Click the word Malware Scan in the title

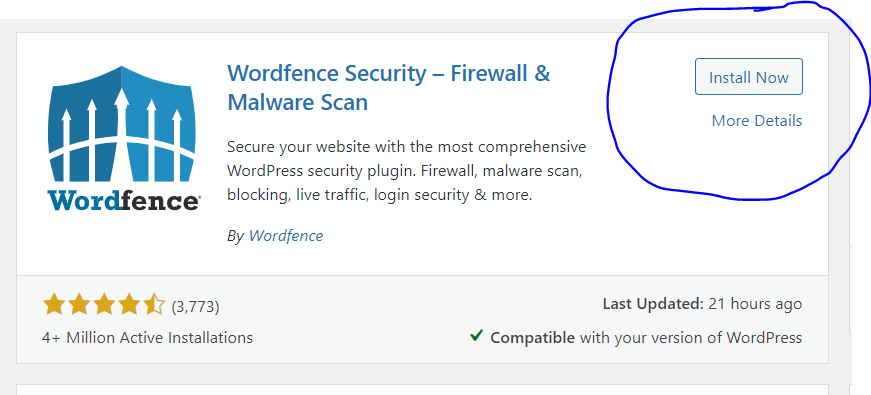click(x=297, y=102)
